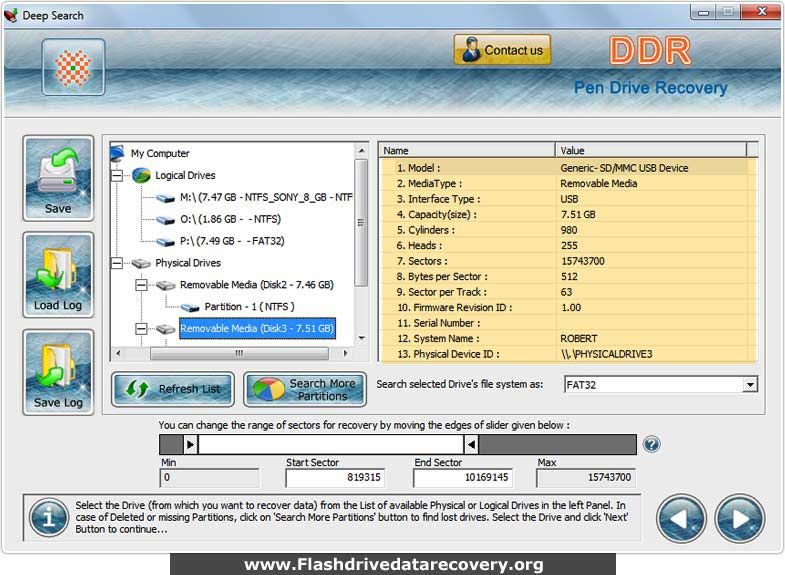The image size is (785, 575).
Task: Click the Bytes per Sector value 512
Action: [x=569, y=277]
